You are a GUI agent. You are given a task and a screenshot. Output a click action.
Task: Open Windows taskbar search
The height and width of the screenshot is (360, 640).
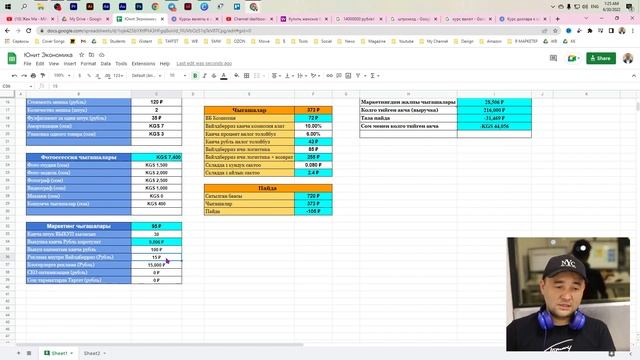click(x=24, y=7)
